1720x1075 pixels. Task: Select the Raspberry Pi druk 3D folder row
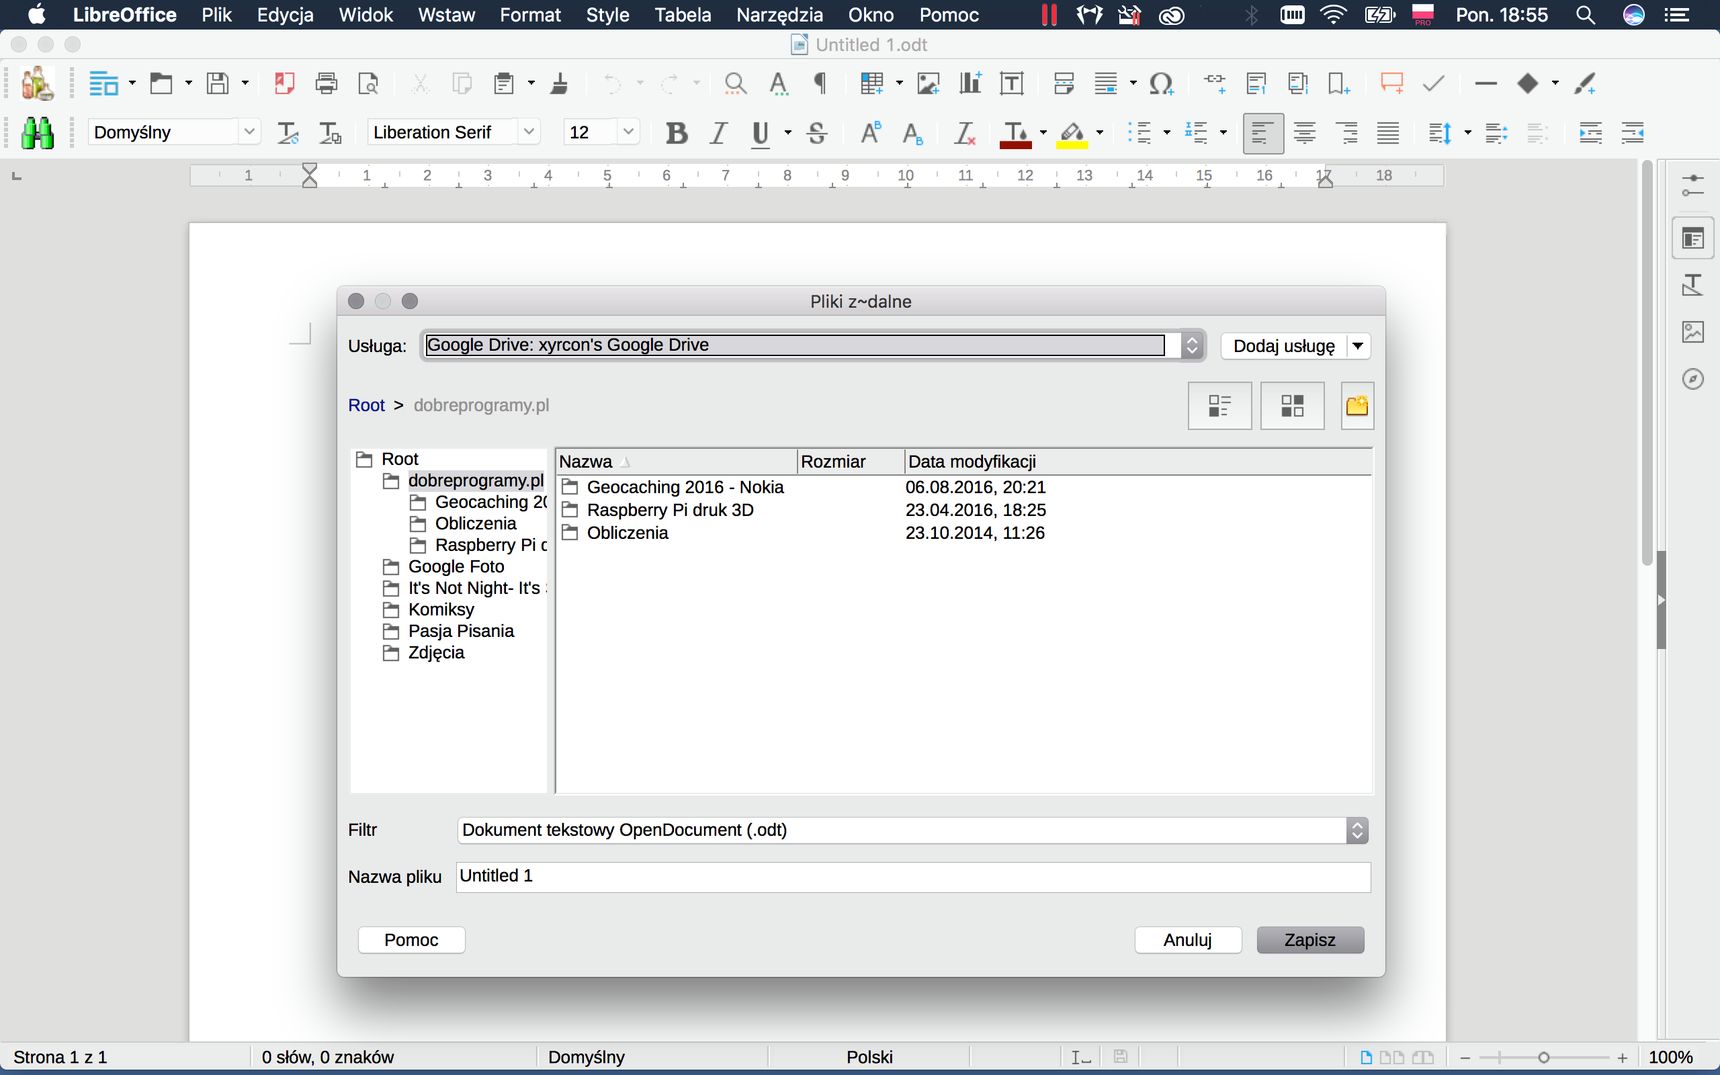964,510
